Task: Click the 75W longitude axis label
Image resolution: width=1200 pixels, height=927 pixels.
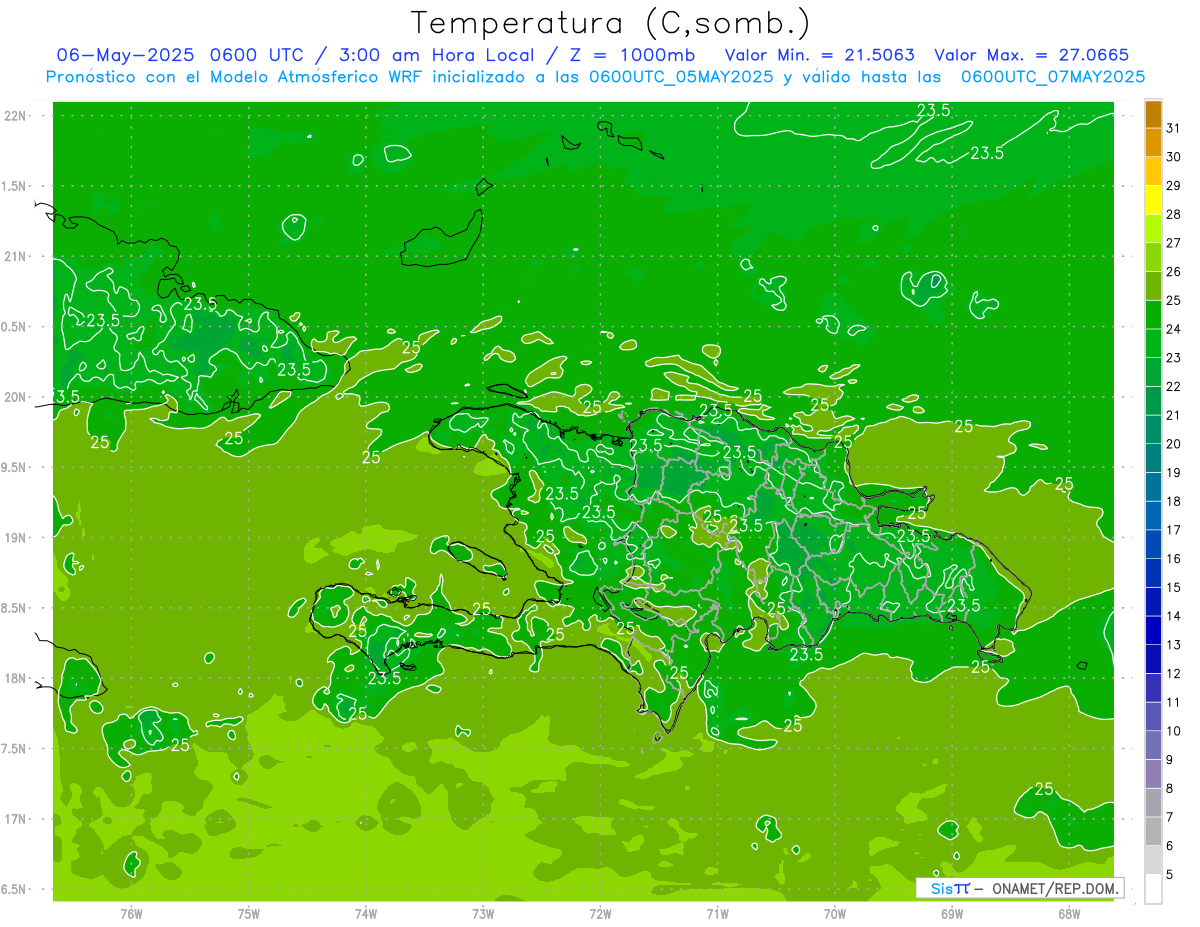Action: [249, 914]
